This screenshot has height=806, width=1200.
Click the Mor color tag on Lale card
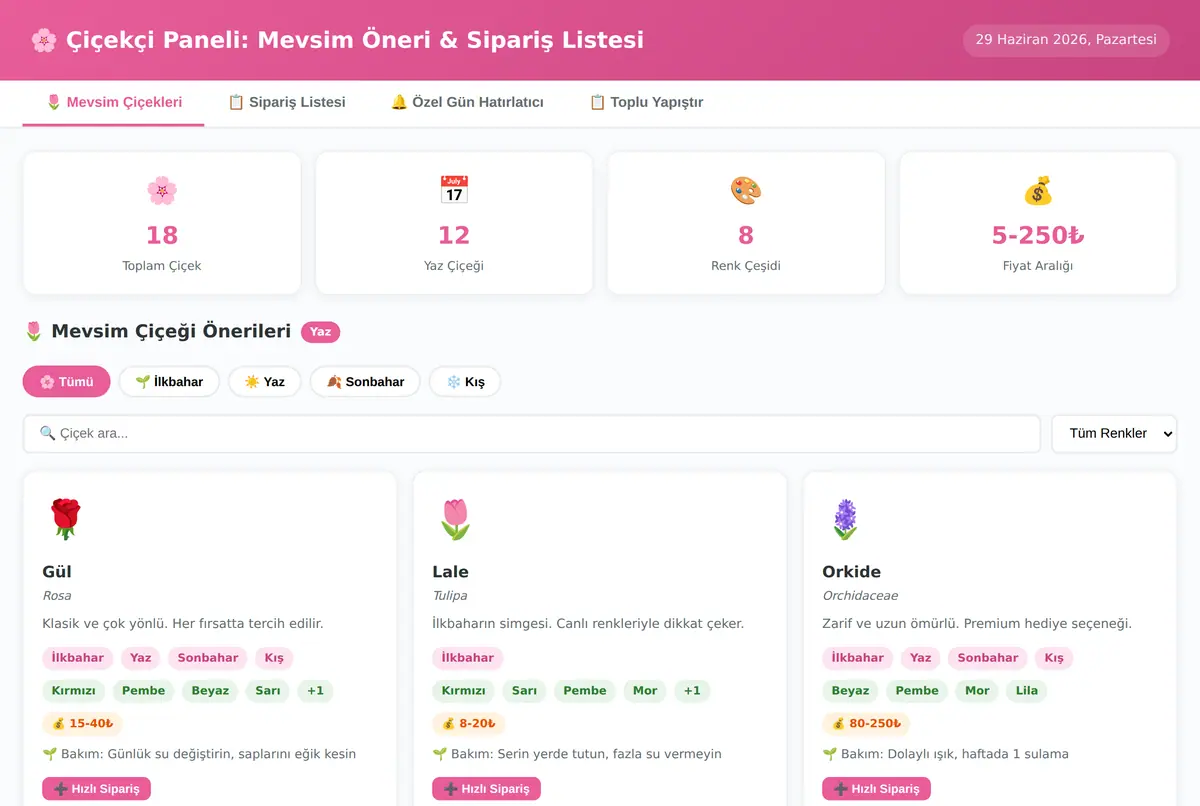click(645, 690)
